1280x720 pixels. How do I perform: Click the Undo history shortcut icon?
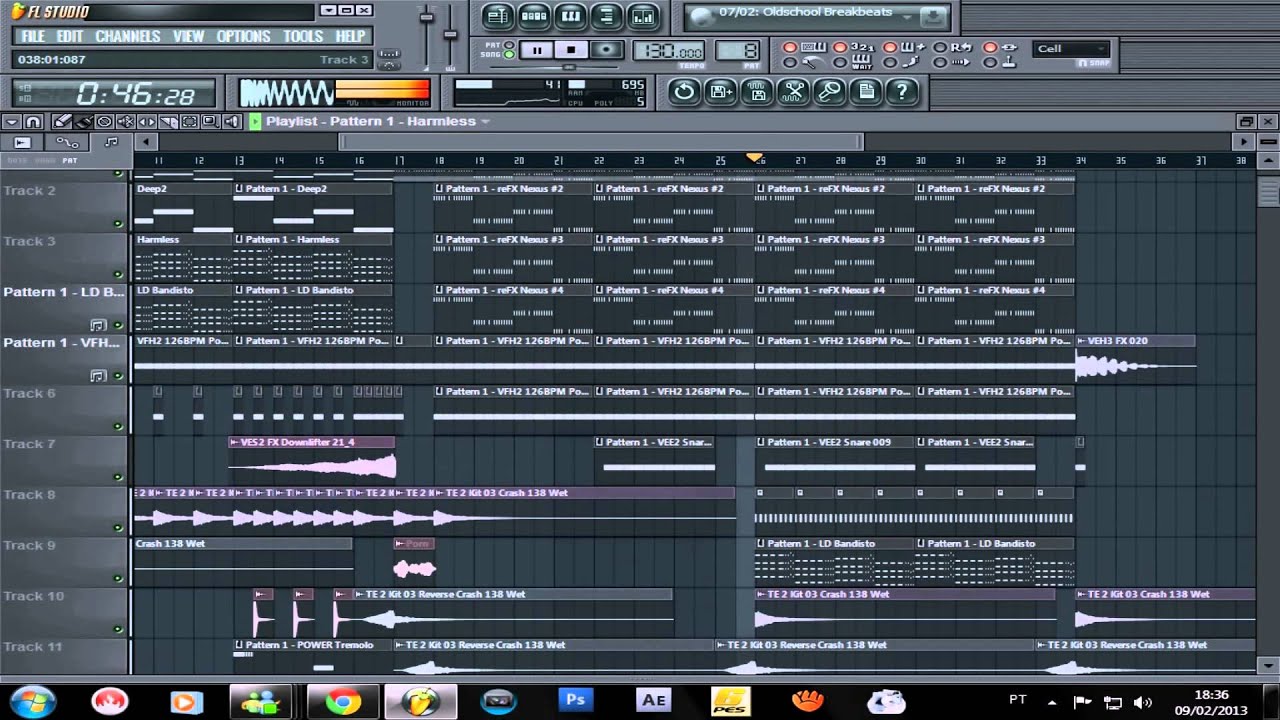click(684, 92)
